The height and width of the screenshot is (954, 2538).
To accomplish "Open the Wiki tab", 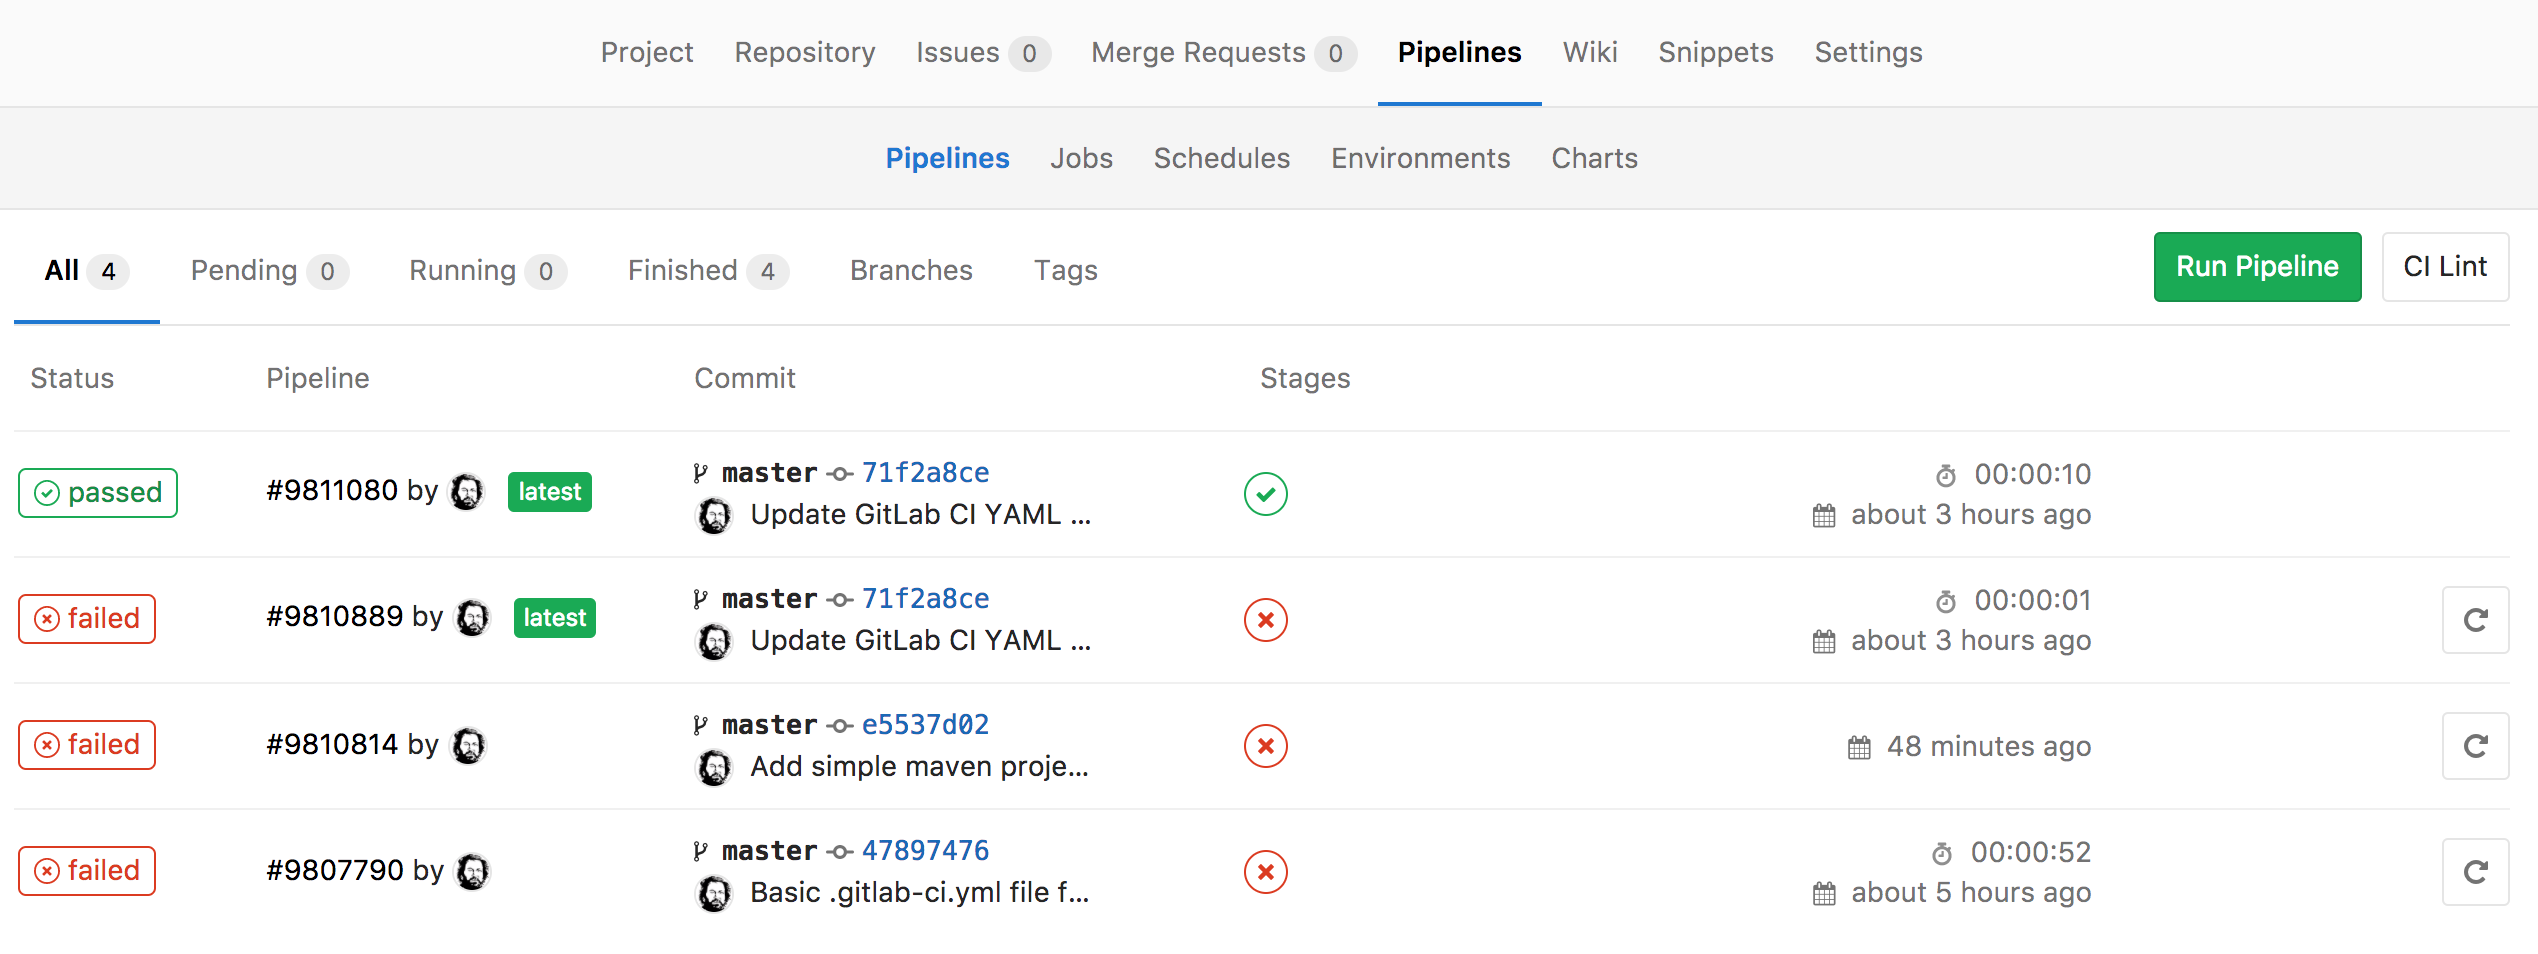I will tap(1590, 52).
